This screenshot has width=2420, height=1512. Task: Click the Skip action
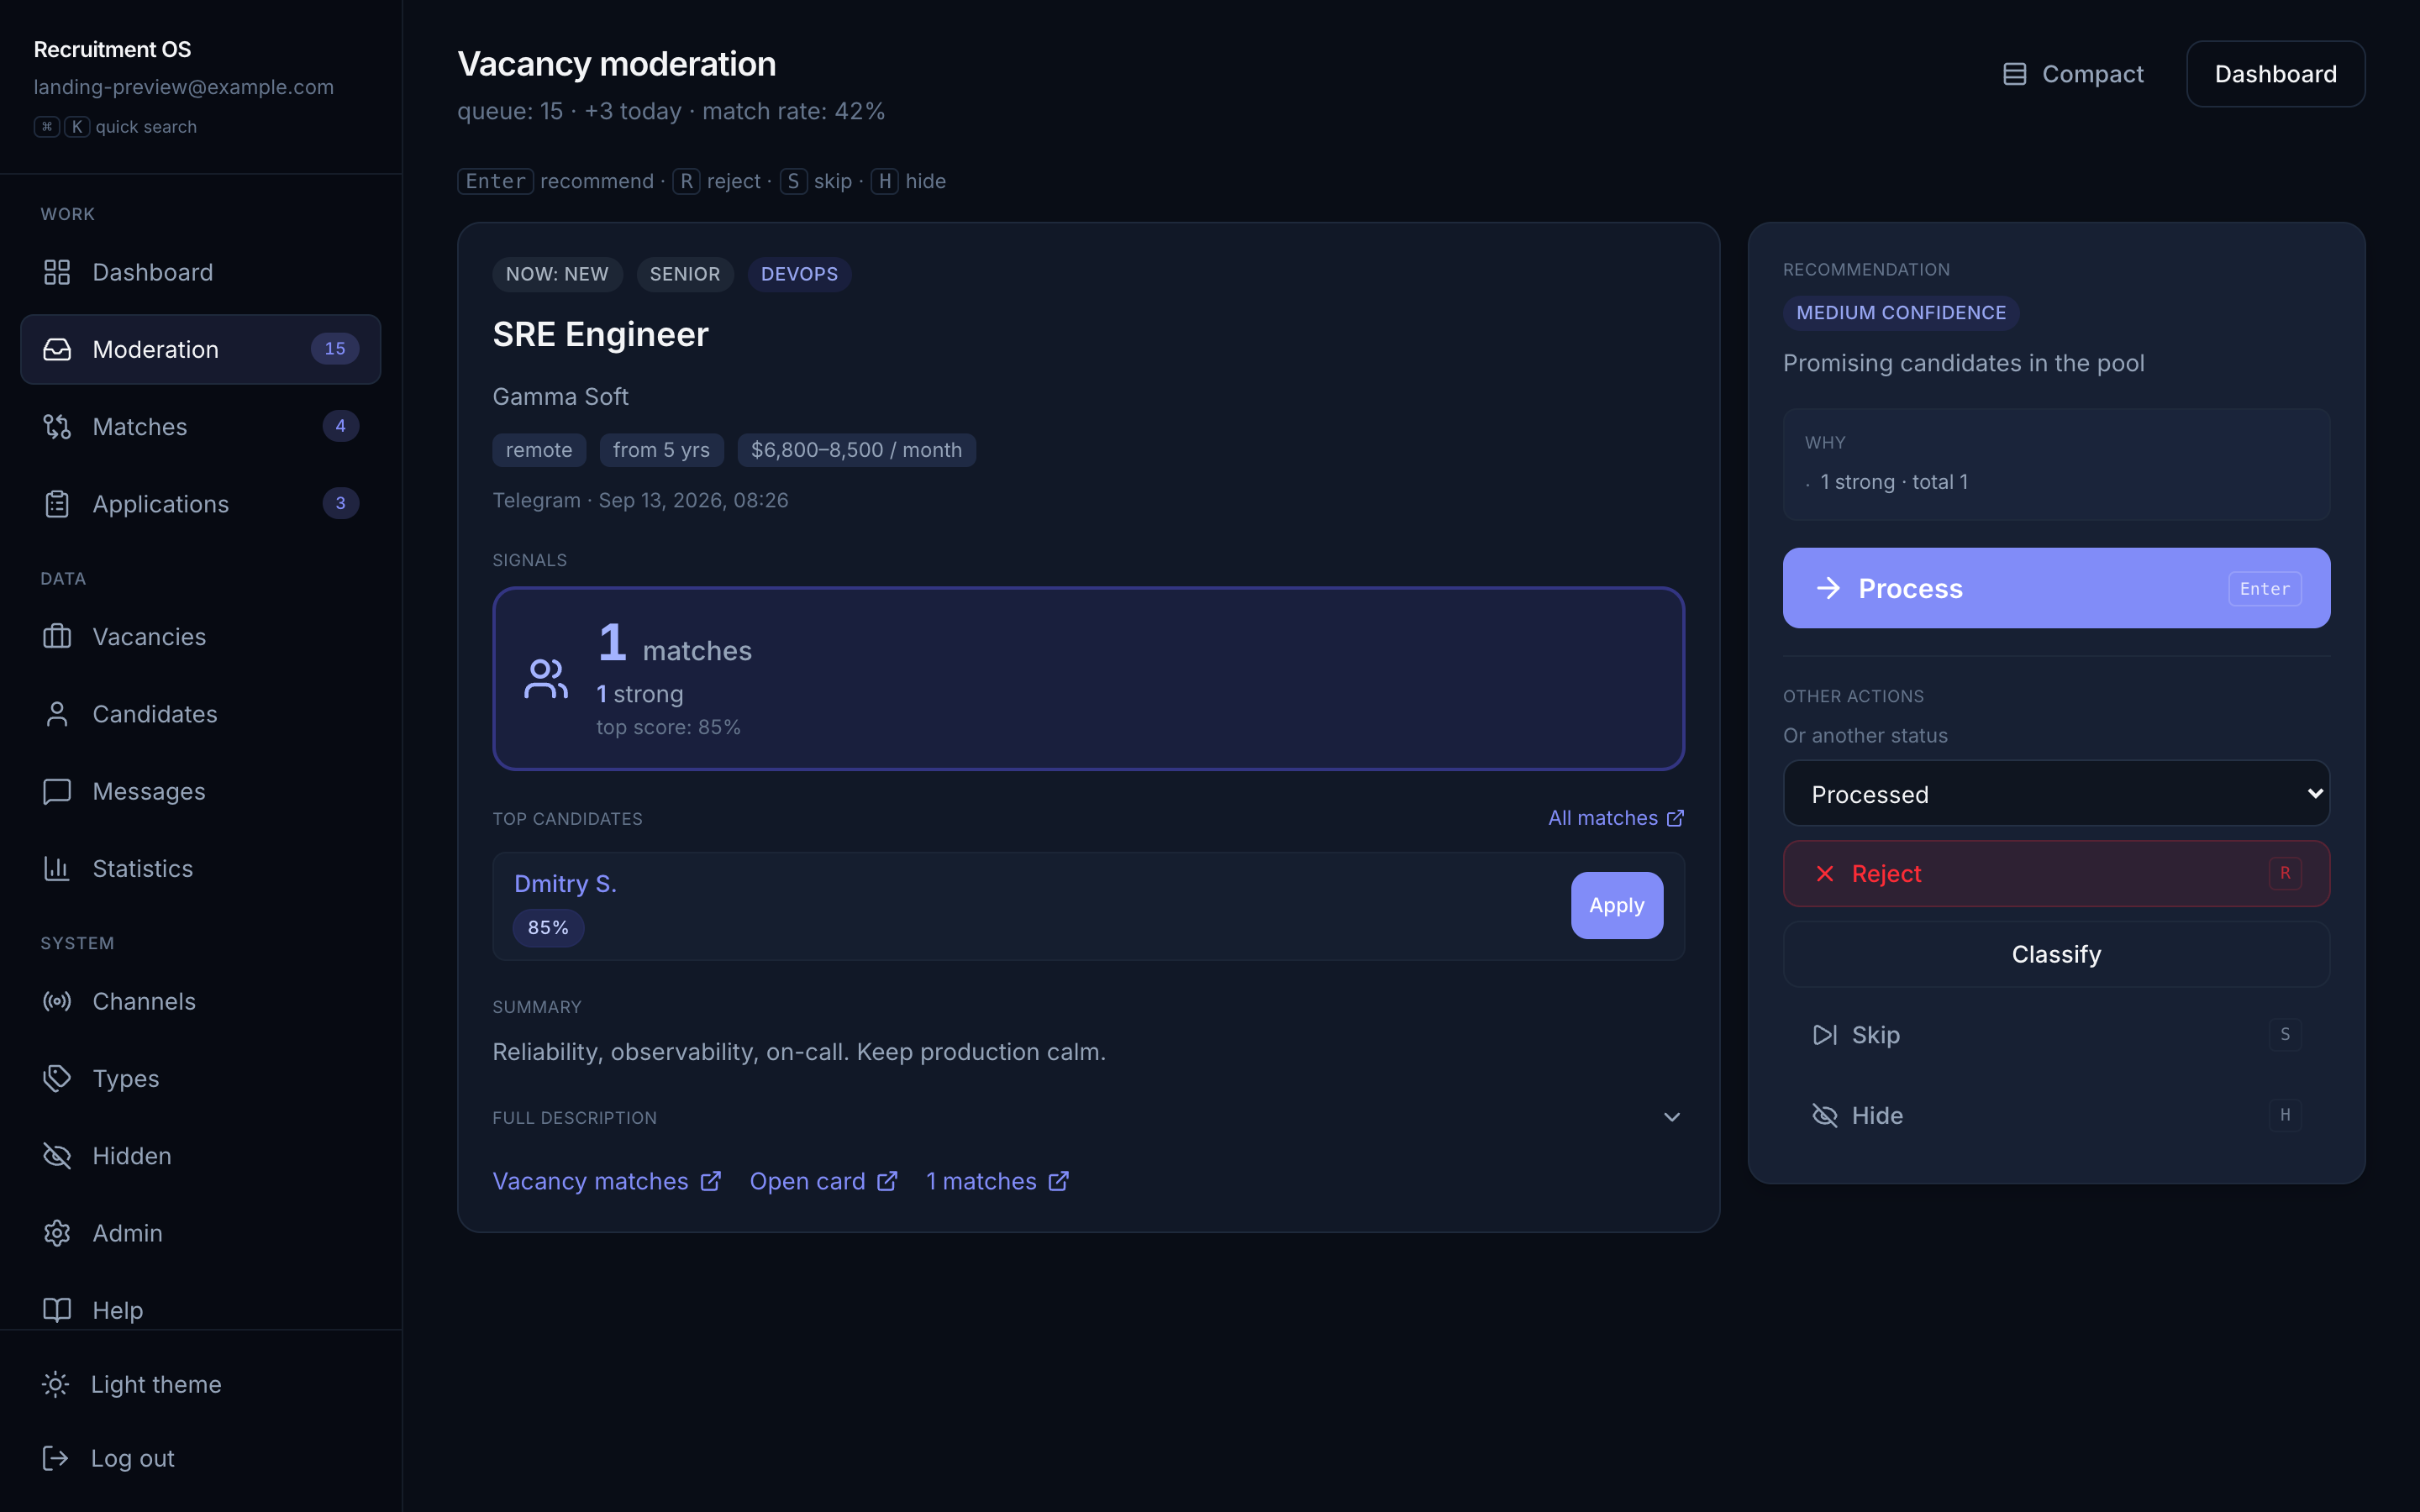pos(2056,1035)
